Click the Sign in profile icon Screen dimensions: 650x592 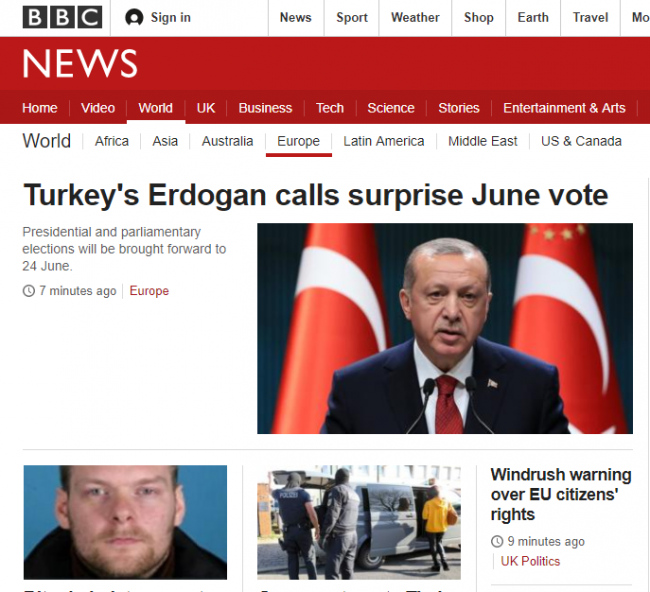(x=134, y=17)
